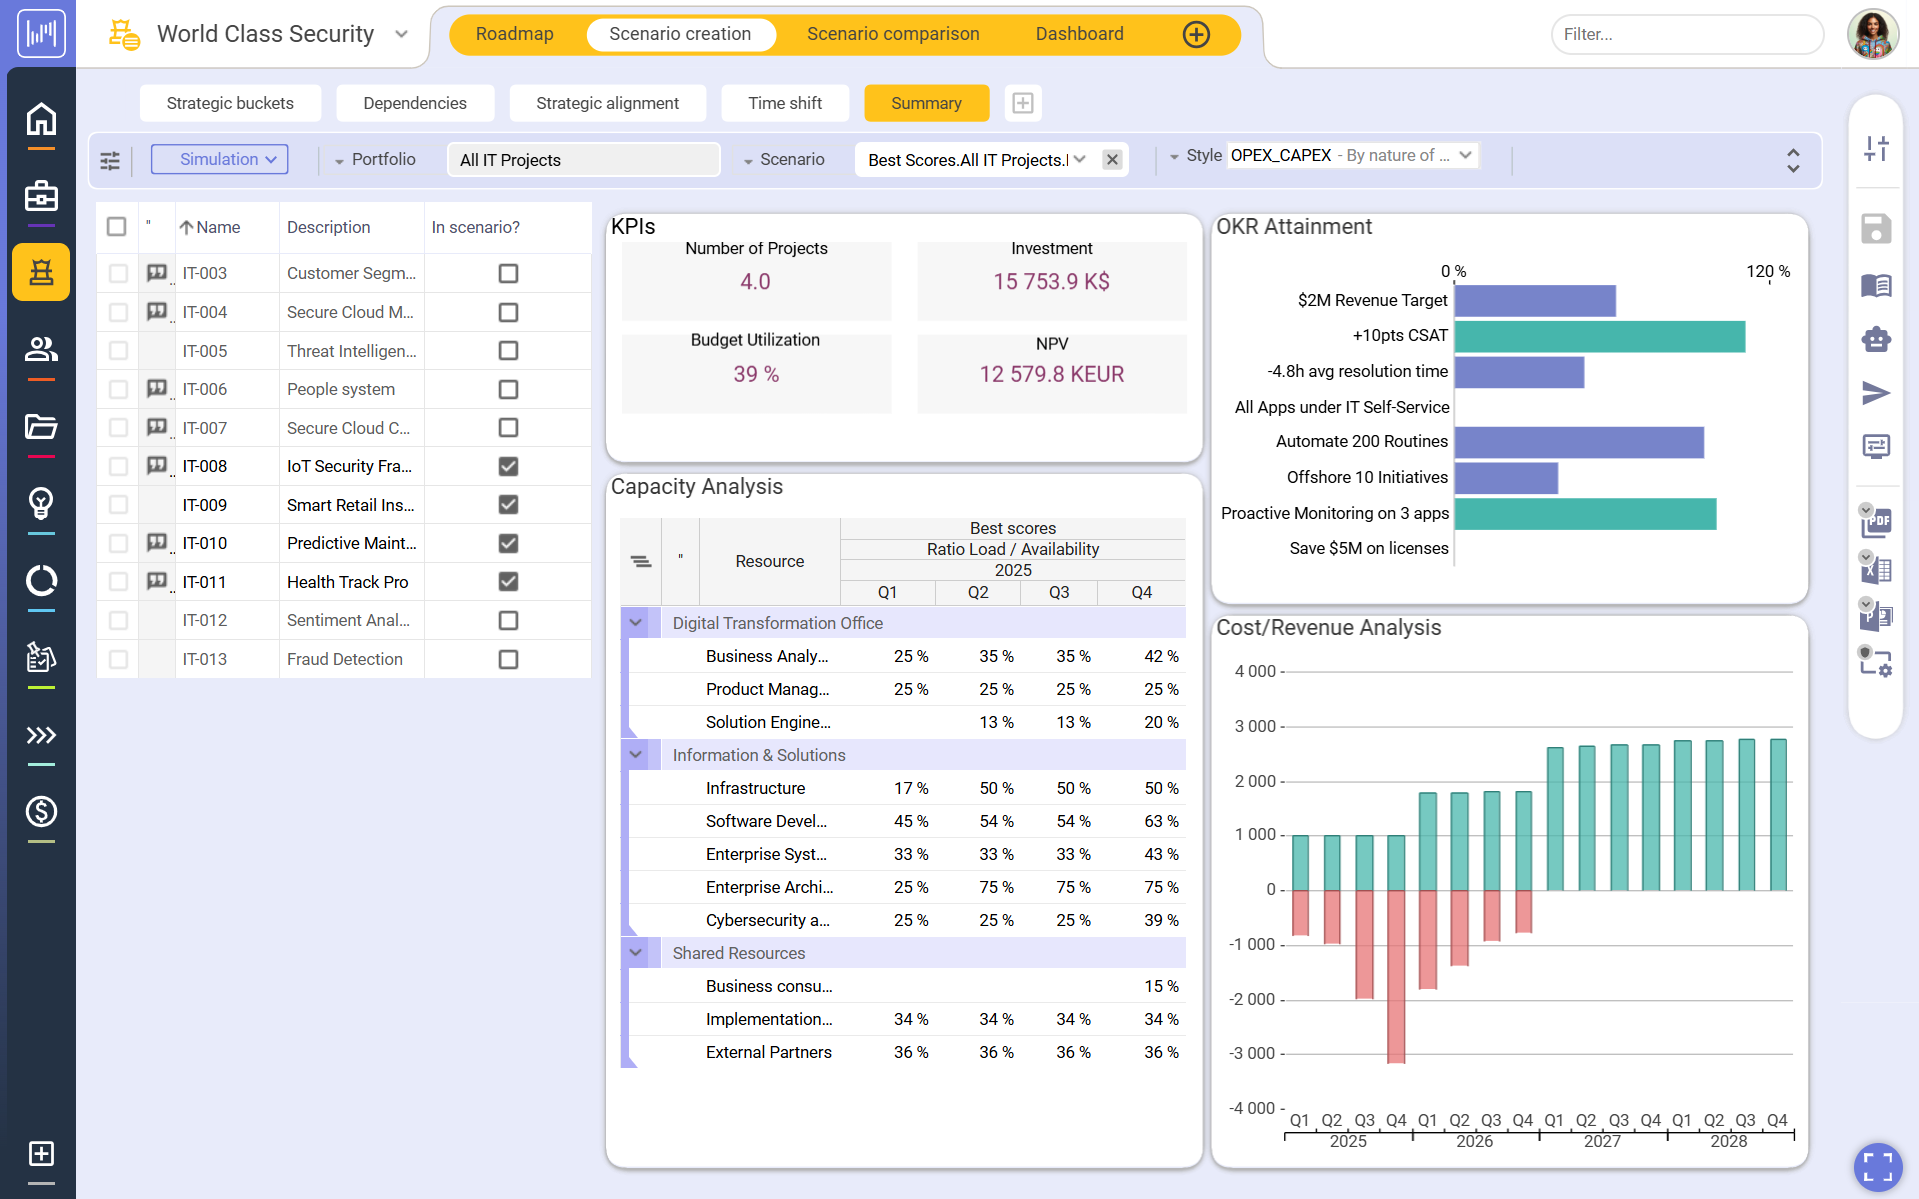Uncheck In scenario for IT-008
This screenshot has width=1919, height=1199.
coord(508,466)
